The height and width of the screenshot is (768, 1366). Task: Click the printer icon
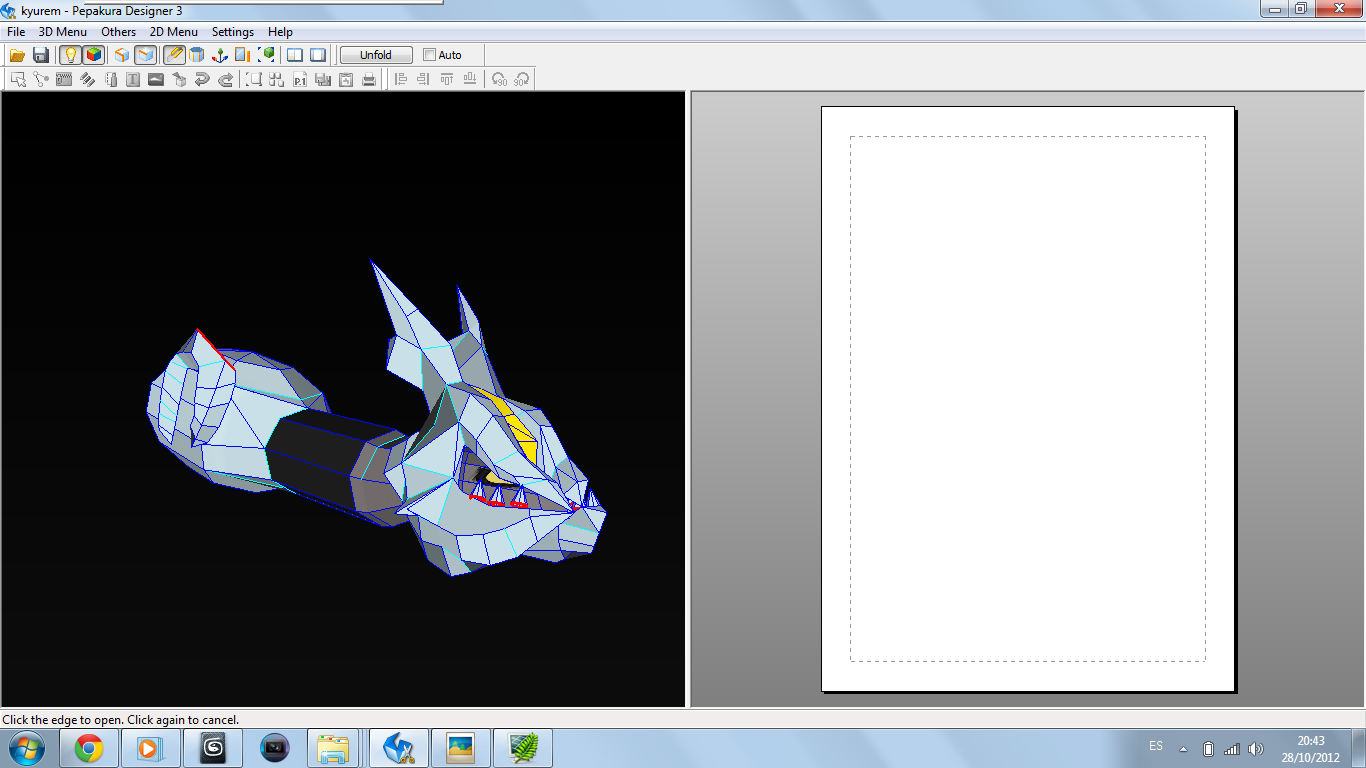(369, 79)
